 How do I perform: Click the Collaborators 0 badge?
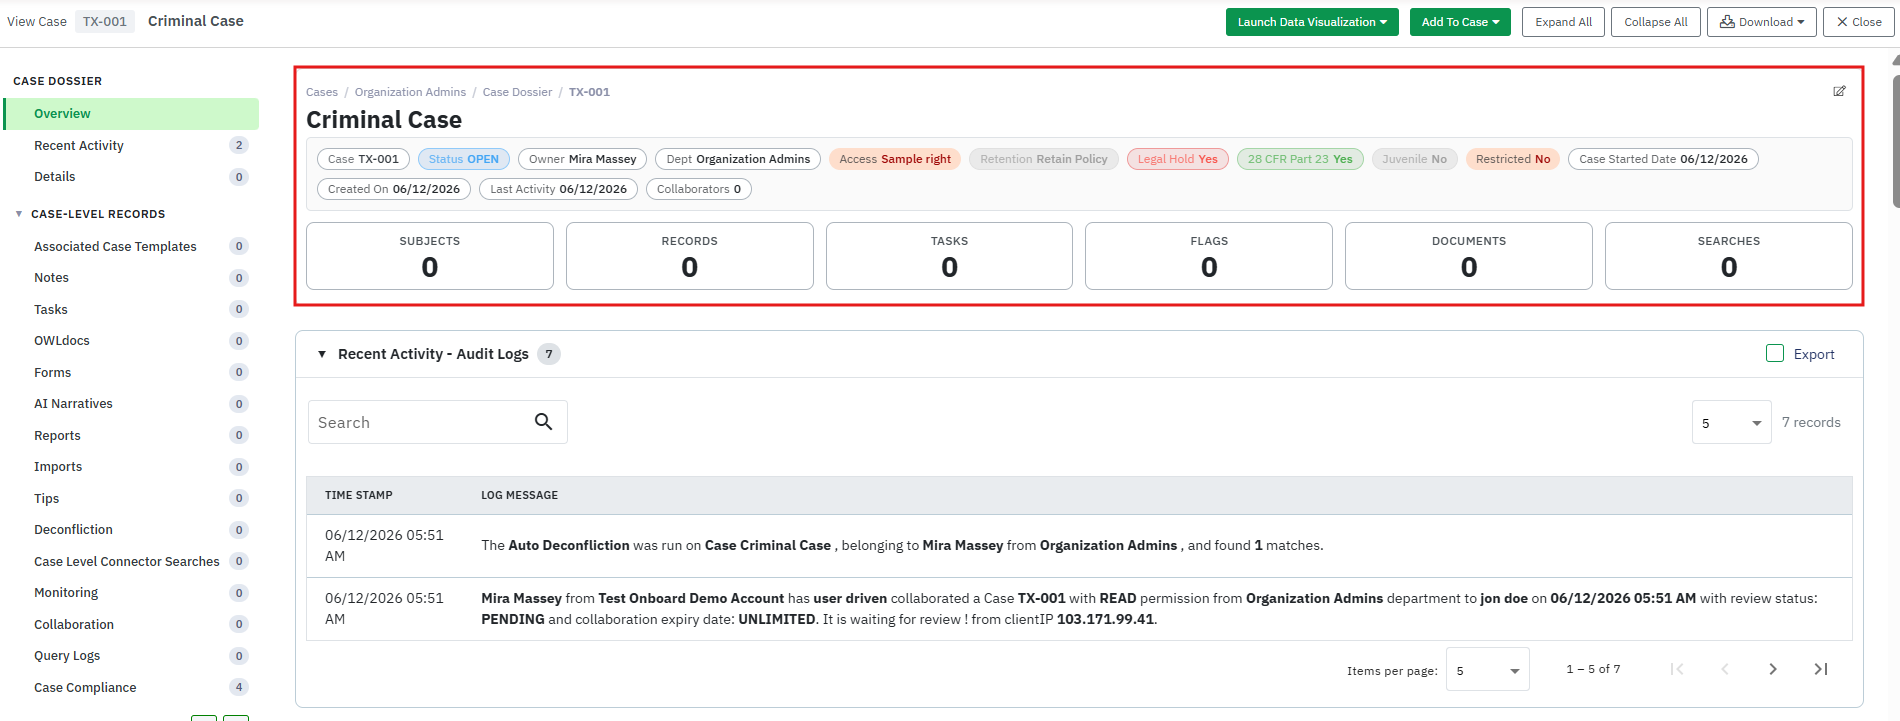point(699,189)
